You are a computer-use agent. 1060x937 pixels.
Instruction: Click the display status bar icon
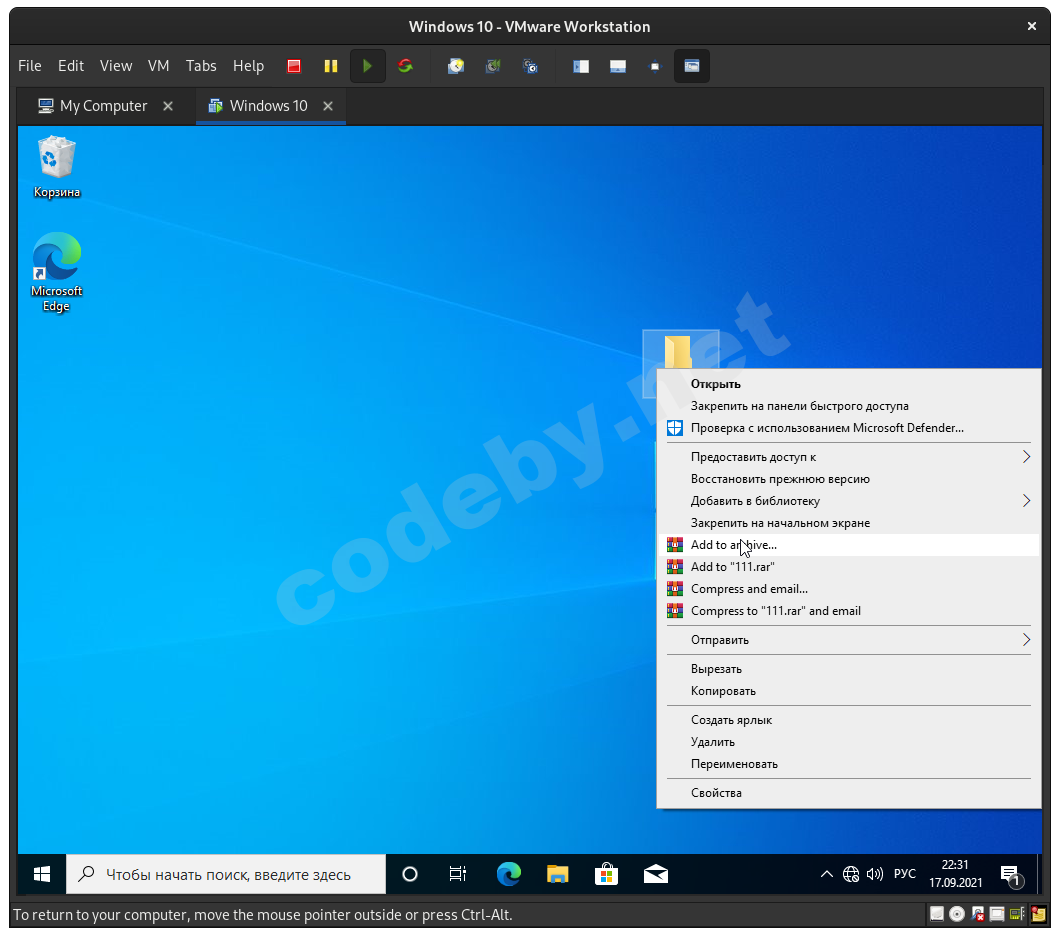(x=997, y=915)
